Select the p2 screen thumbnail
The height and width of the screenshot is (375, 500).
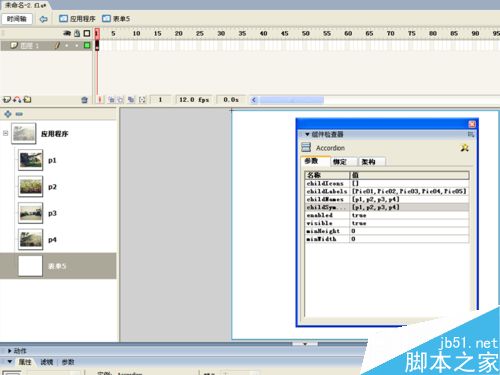pos(31,186)
